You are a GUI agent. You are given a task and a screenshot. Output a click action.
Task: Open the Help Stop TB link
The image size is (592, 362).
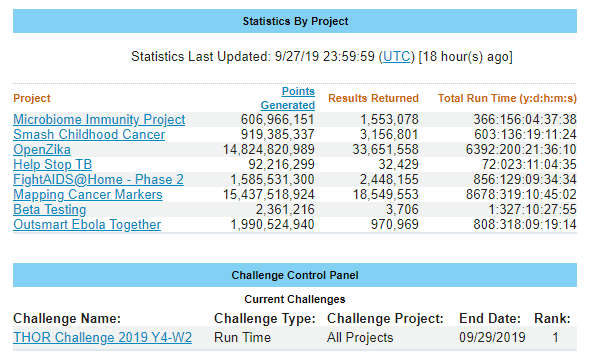coord(52,165)
